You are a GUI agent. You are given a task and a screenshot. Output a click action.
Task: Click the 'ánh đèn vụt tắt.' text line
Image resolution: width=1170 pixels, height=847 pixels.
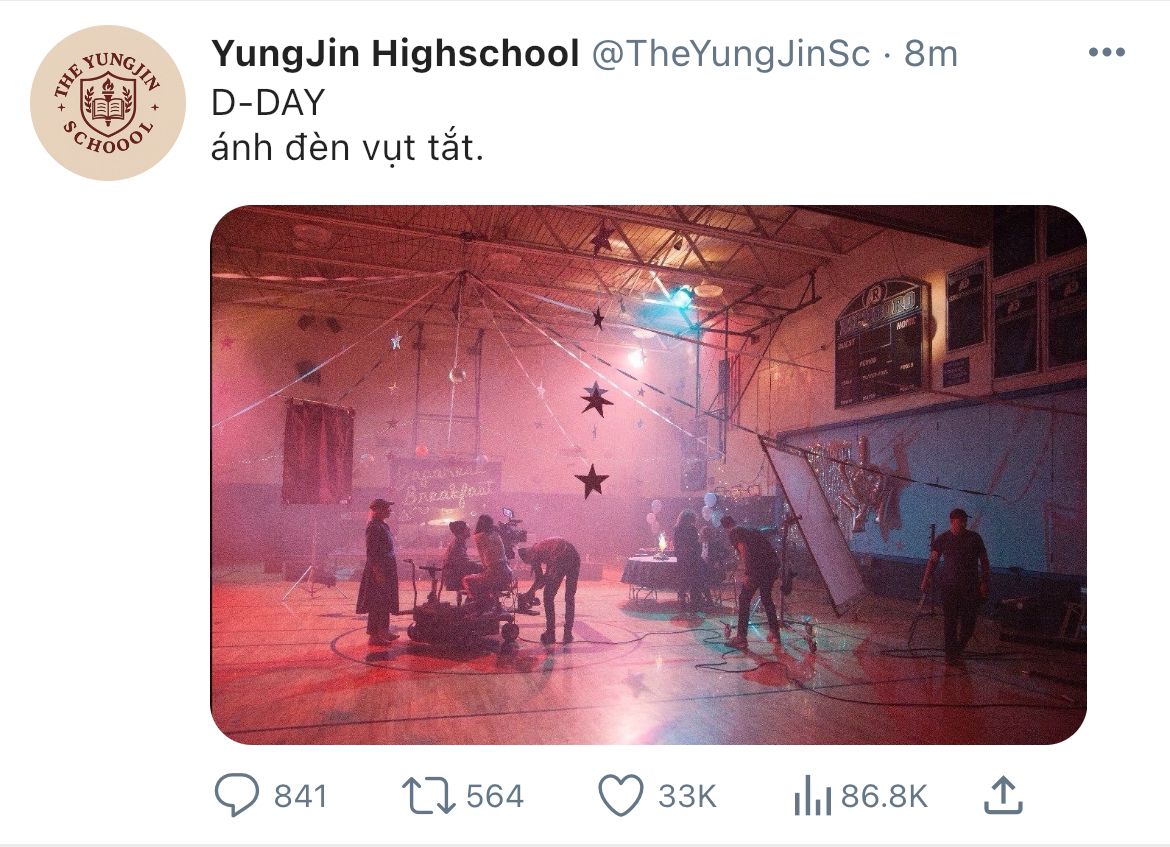pyautogui.click(x=348, y=148)
